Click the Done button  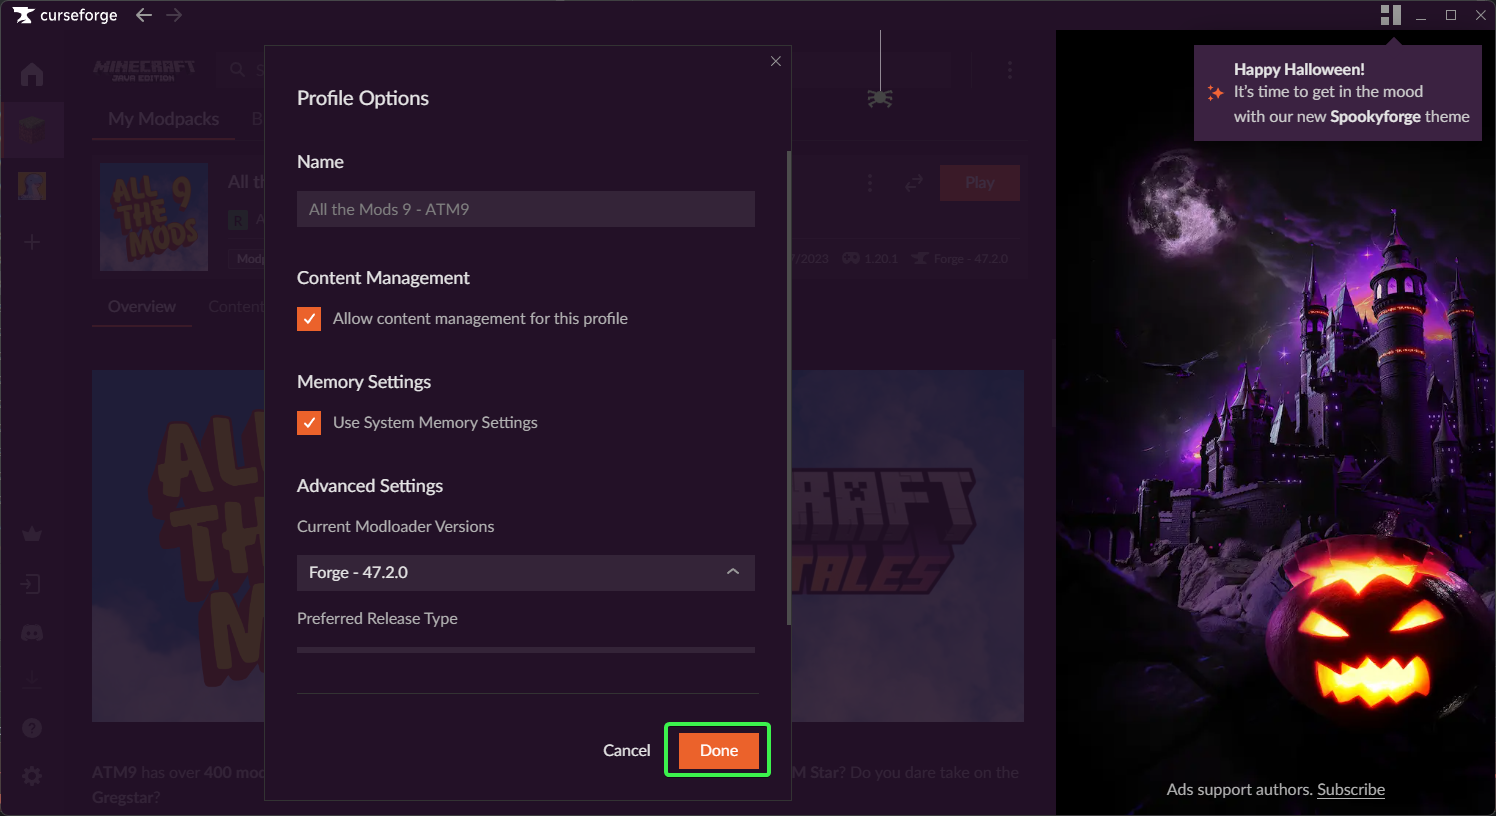point(718,750)
